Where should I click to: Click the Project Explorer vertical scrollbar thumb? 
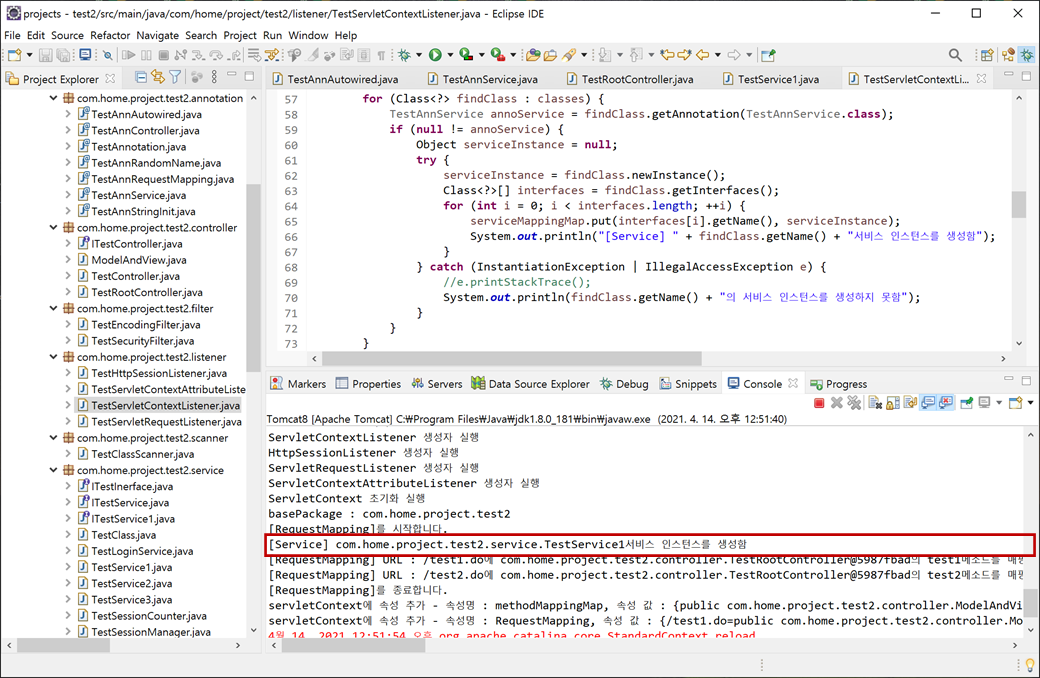[x=253, y=277]
